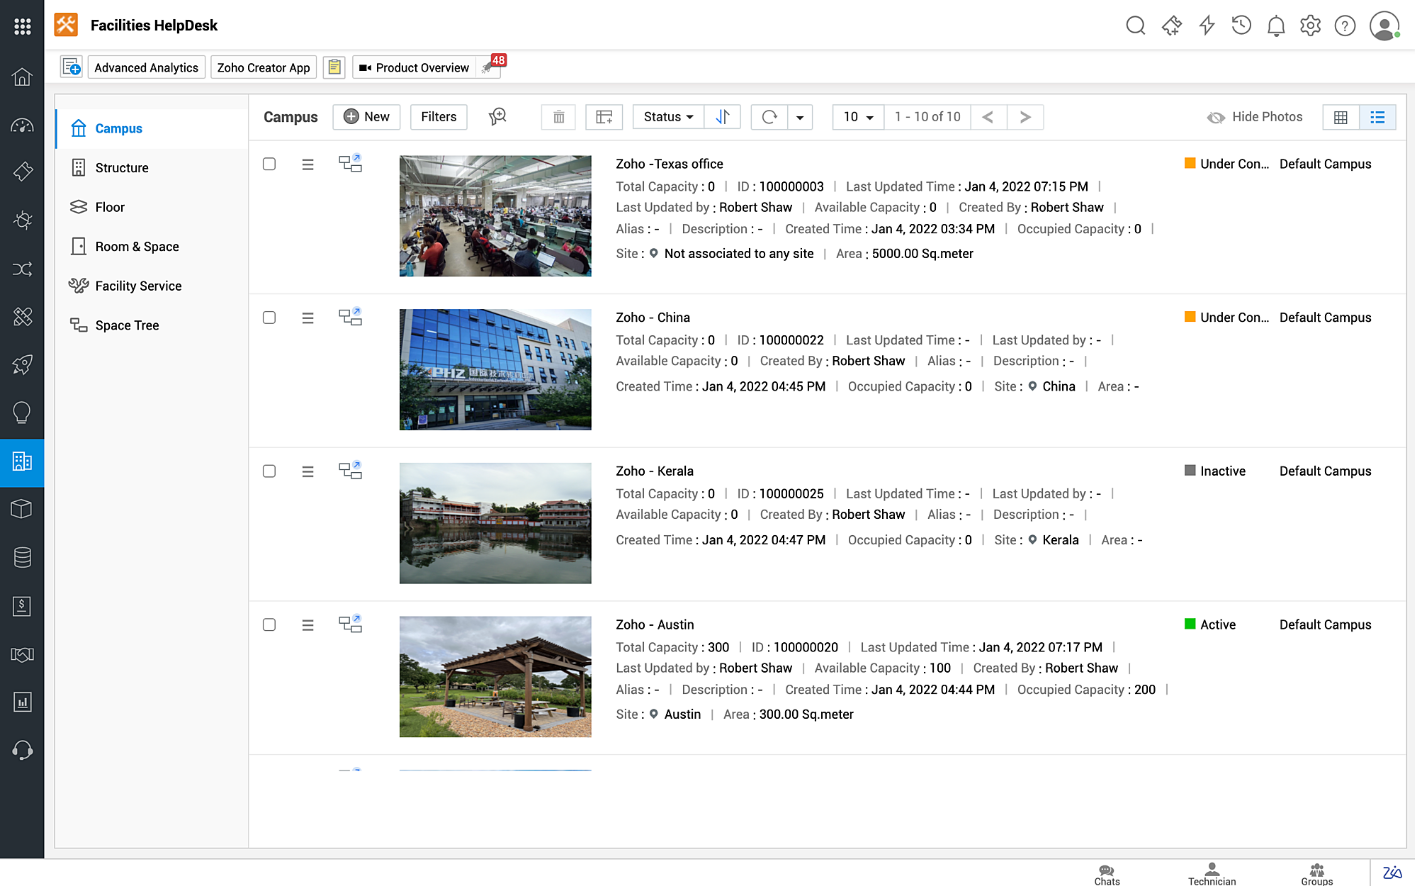Open row menu icon for Zoho - Kerala
Image resolution: width=1415 pixels, height=894 pixels.
[x=308, y=471]
